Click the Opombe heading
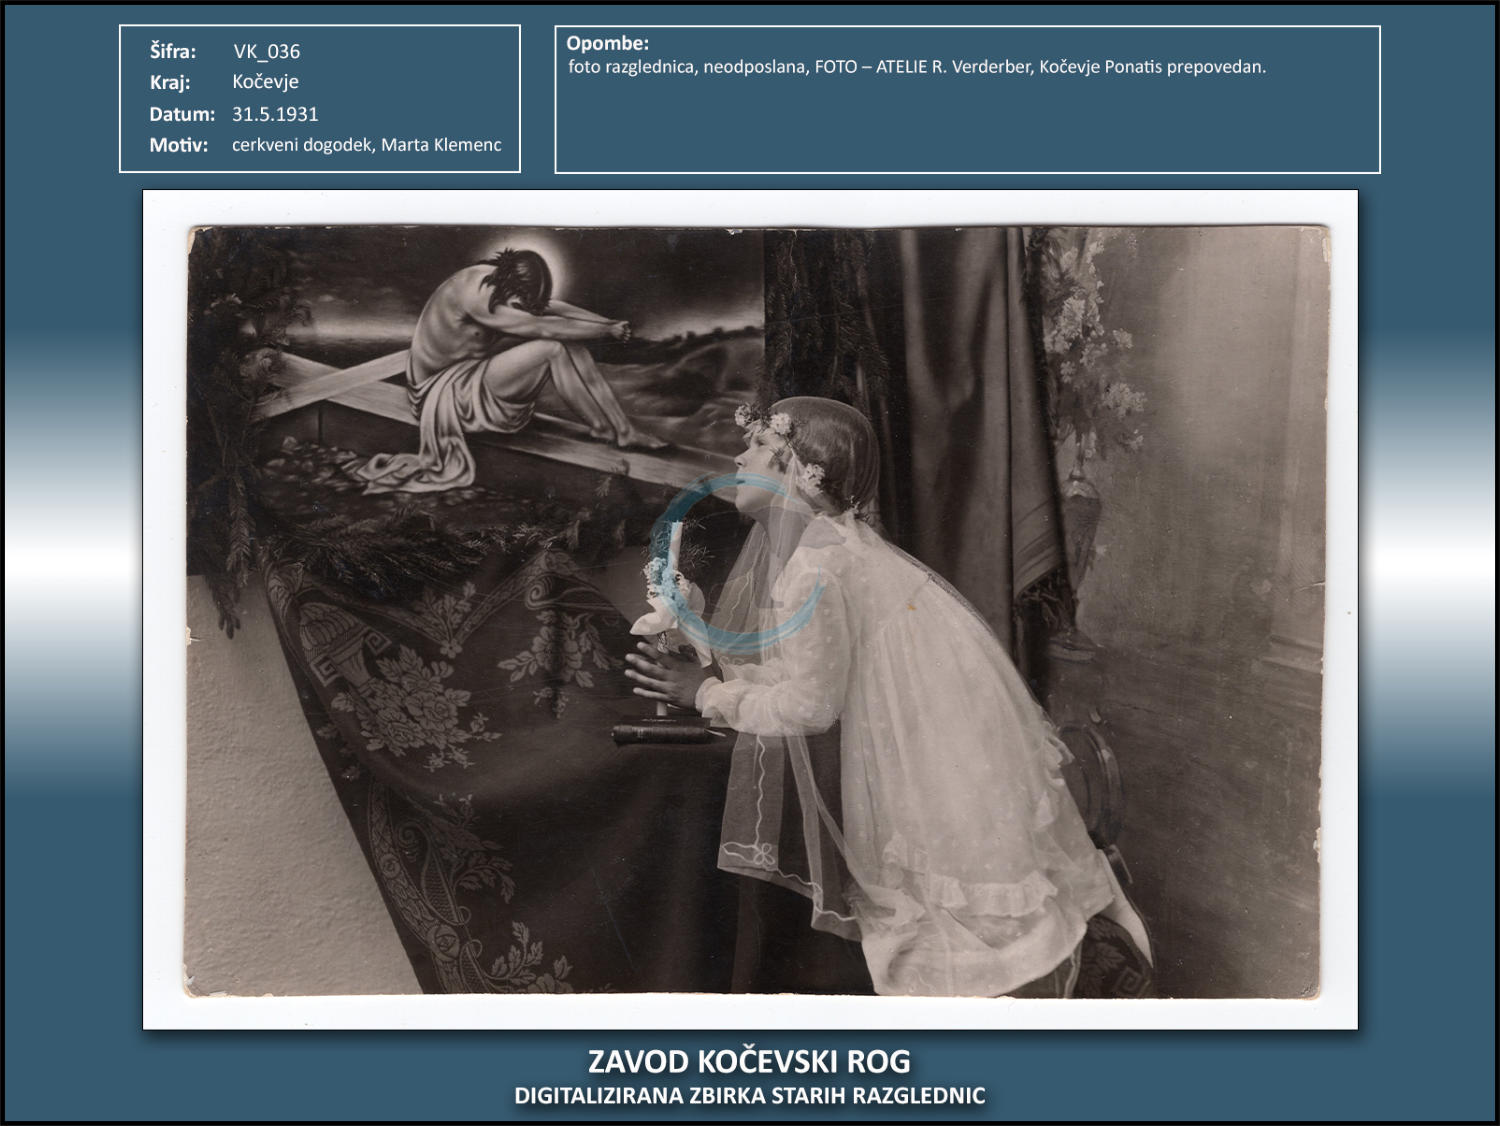This screenshot has width=1500, height=1126. tap(607, 43)
